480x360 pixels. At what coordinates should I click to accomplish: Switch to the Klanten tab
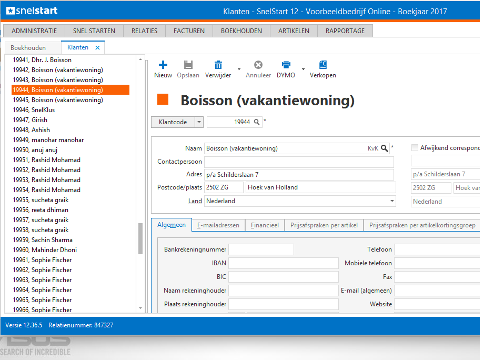pyautogui.click(x=78, y=47)
